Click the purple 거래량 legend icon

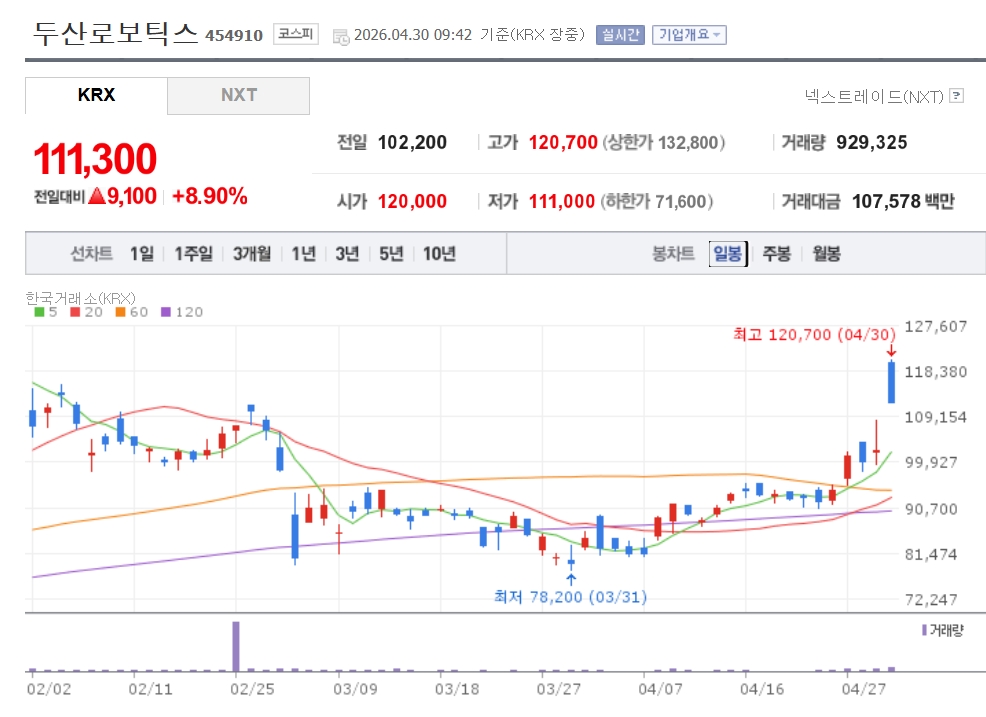924,630
